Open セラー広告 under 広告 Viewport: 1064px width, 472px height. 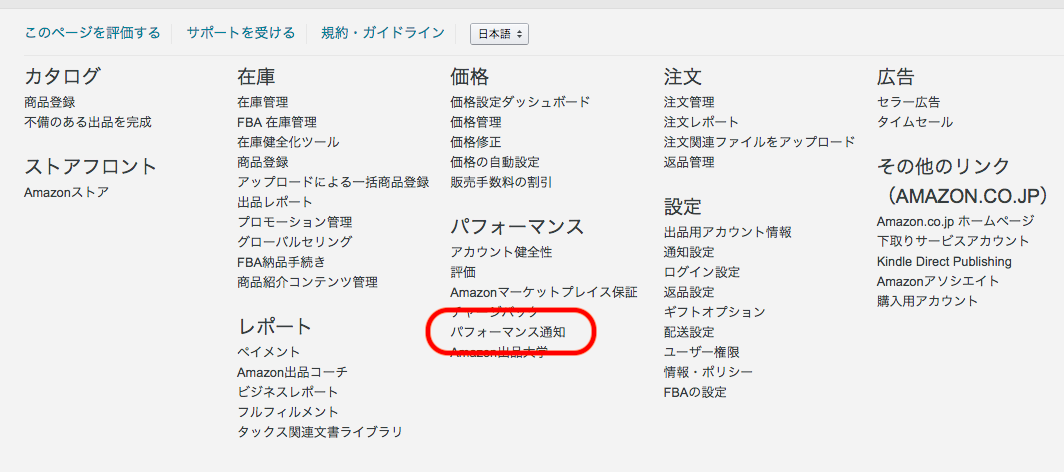(908, 102)
